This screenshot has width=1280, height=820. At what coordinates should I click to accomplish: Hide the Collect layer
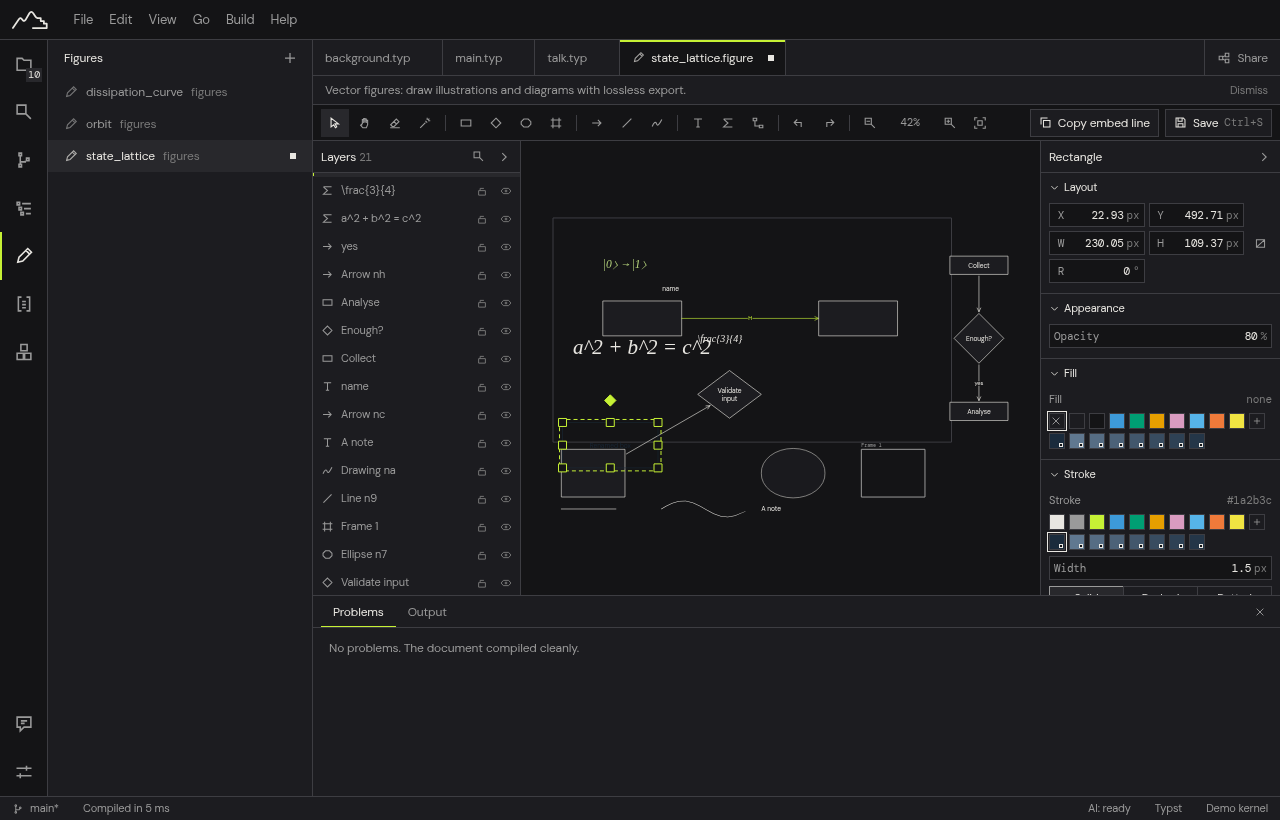point(506,359)
